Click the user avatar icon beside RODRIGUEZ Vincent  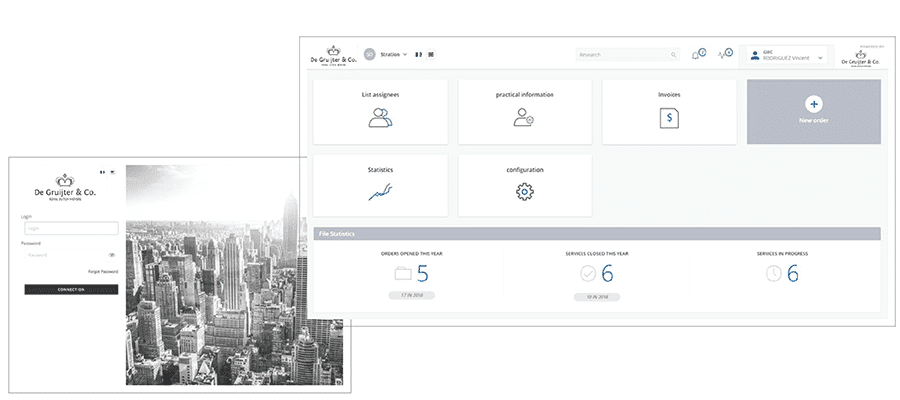(x=755, y=55)
